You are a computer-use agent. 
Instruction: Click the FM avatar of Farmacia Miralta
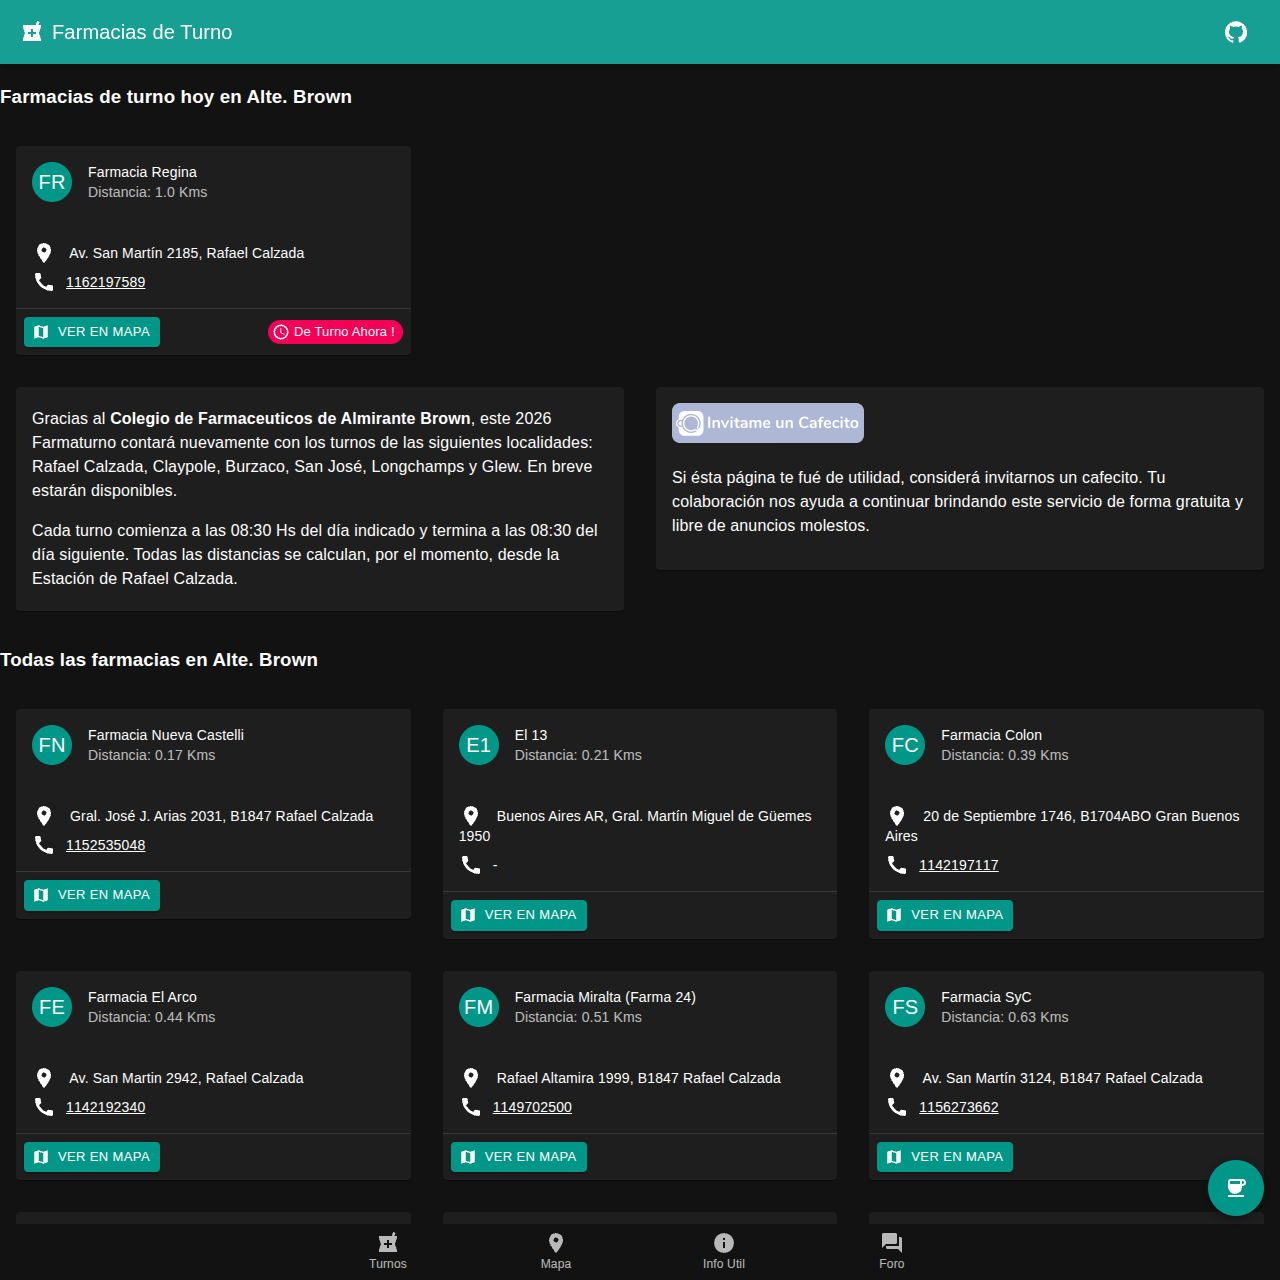click(x=479, y=1007)
